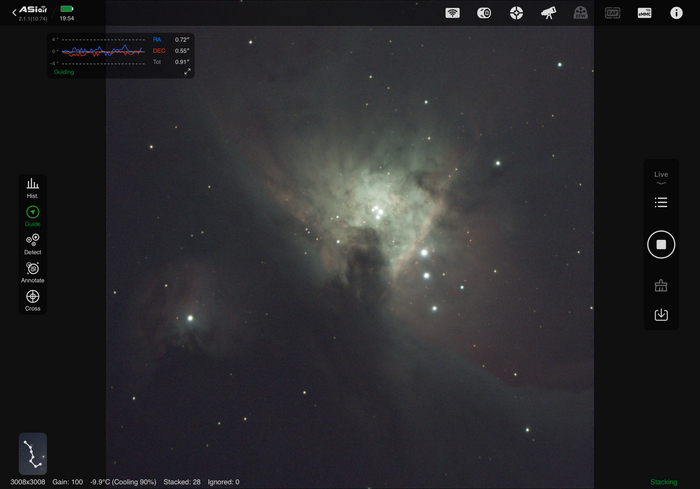Click the guiding error graph

tap(103, 52)
